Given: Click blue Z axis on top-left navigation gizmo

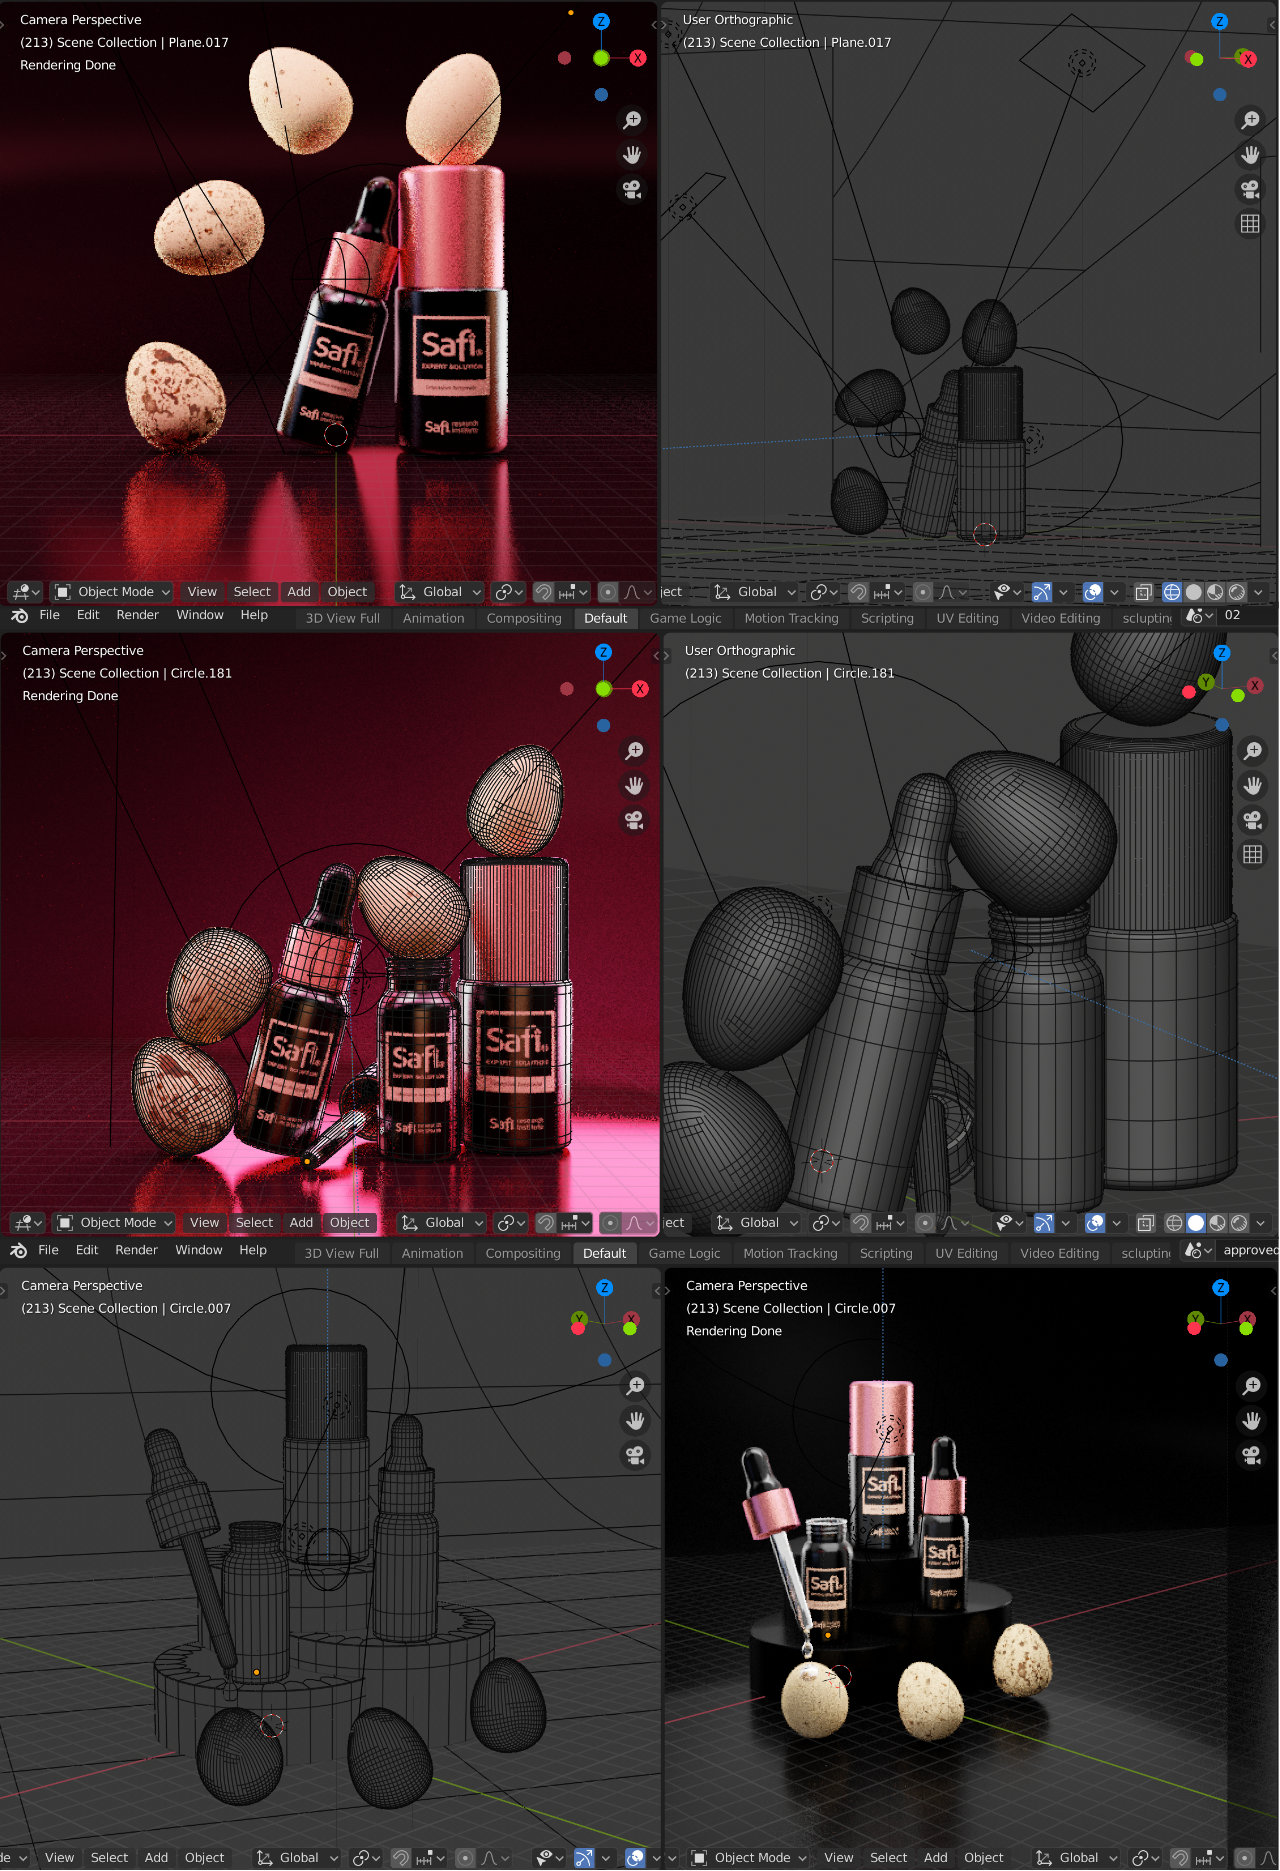Looking at the screenshot, I should coord(601,21).
